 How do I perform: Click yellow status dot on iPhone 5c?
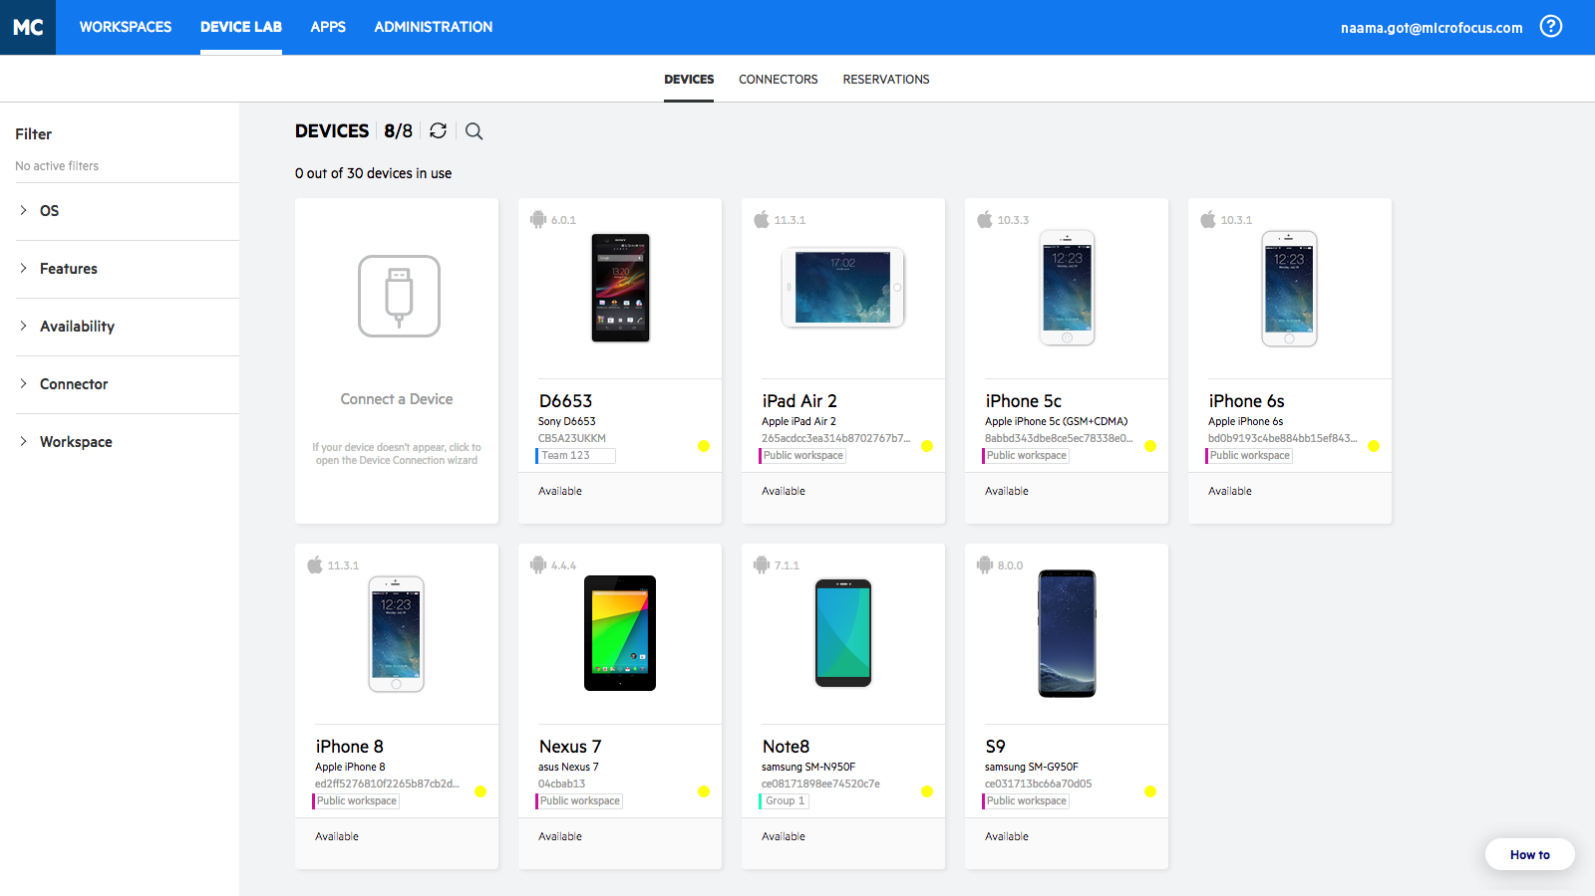click(x=1150, y=446)
